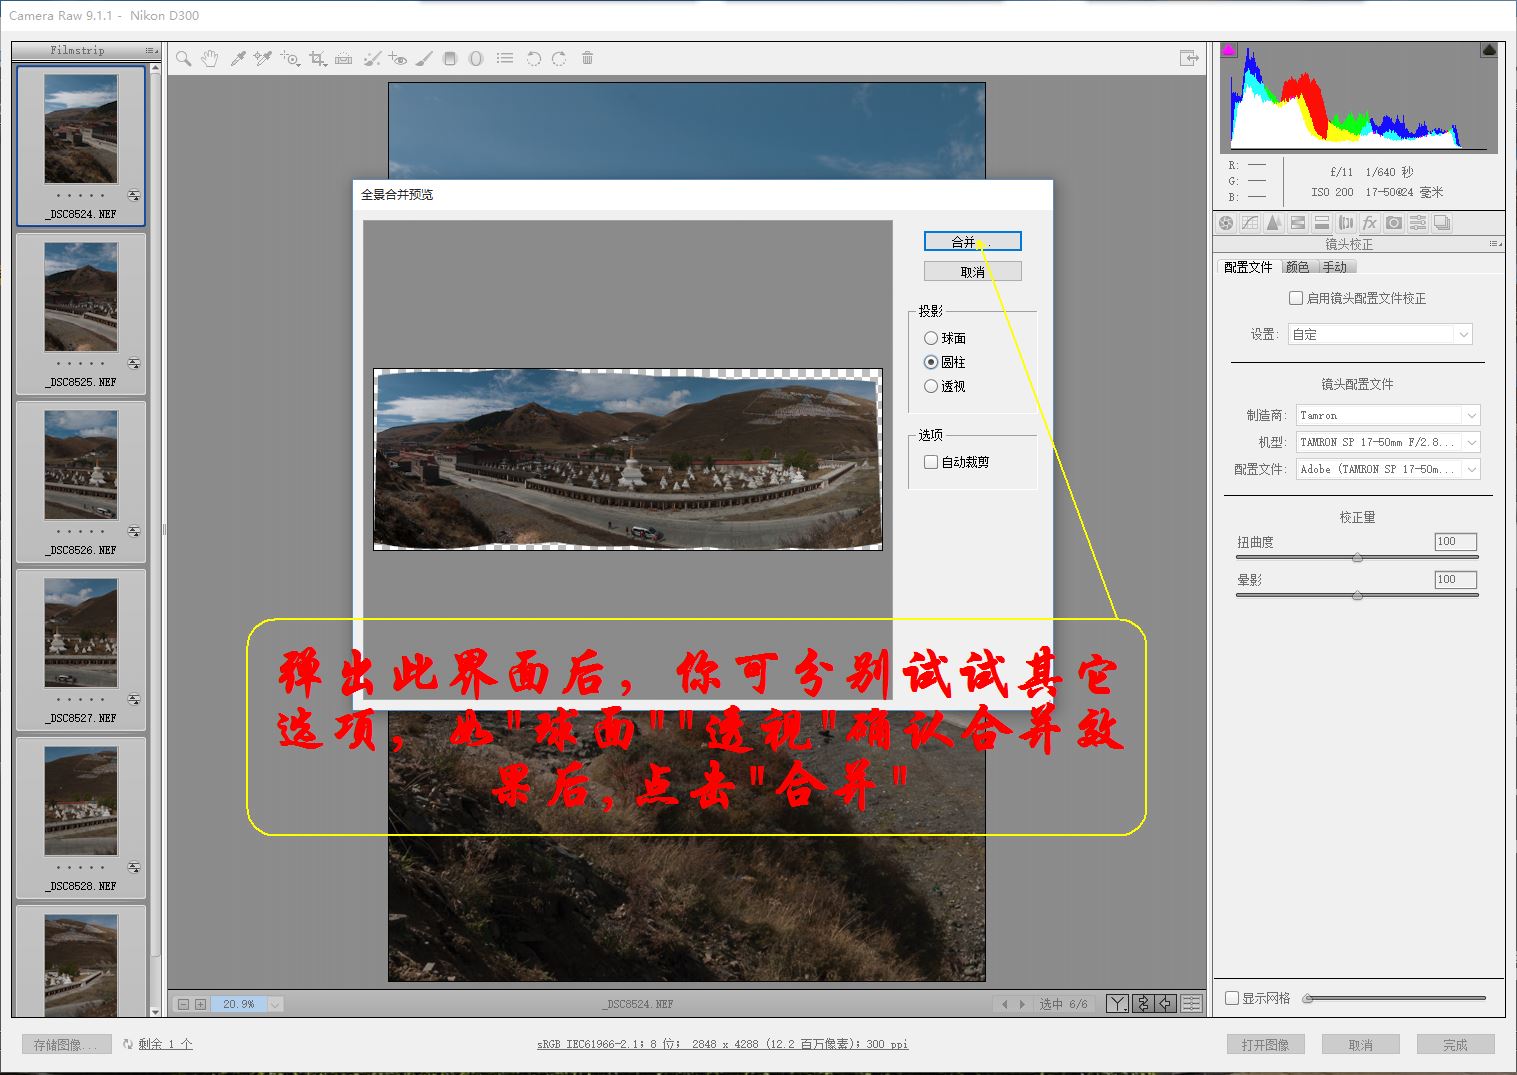This screenshot has height=1075, width=1517.
Task: Select 透视 projection option
Action: (x=945, y=386)
